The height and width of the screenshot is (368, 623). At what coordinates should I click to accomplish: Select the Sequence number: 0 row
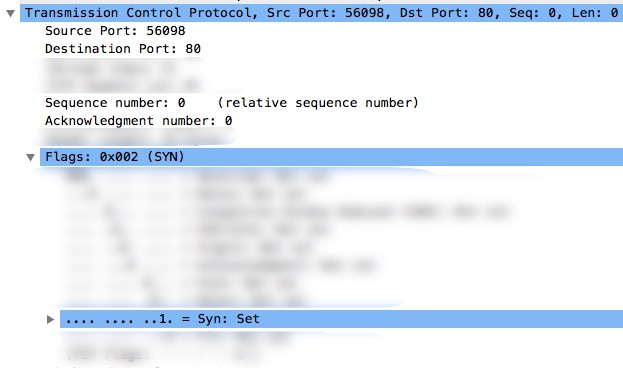pos(232,103)
